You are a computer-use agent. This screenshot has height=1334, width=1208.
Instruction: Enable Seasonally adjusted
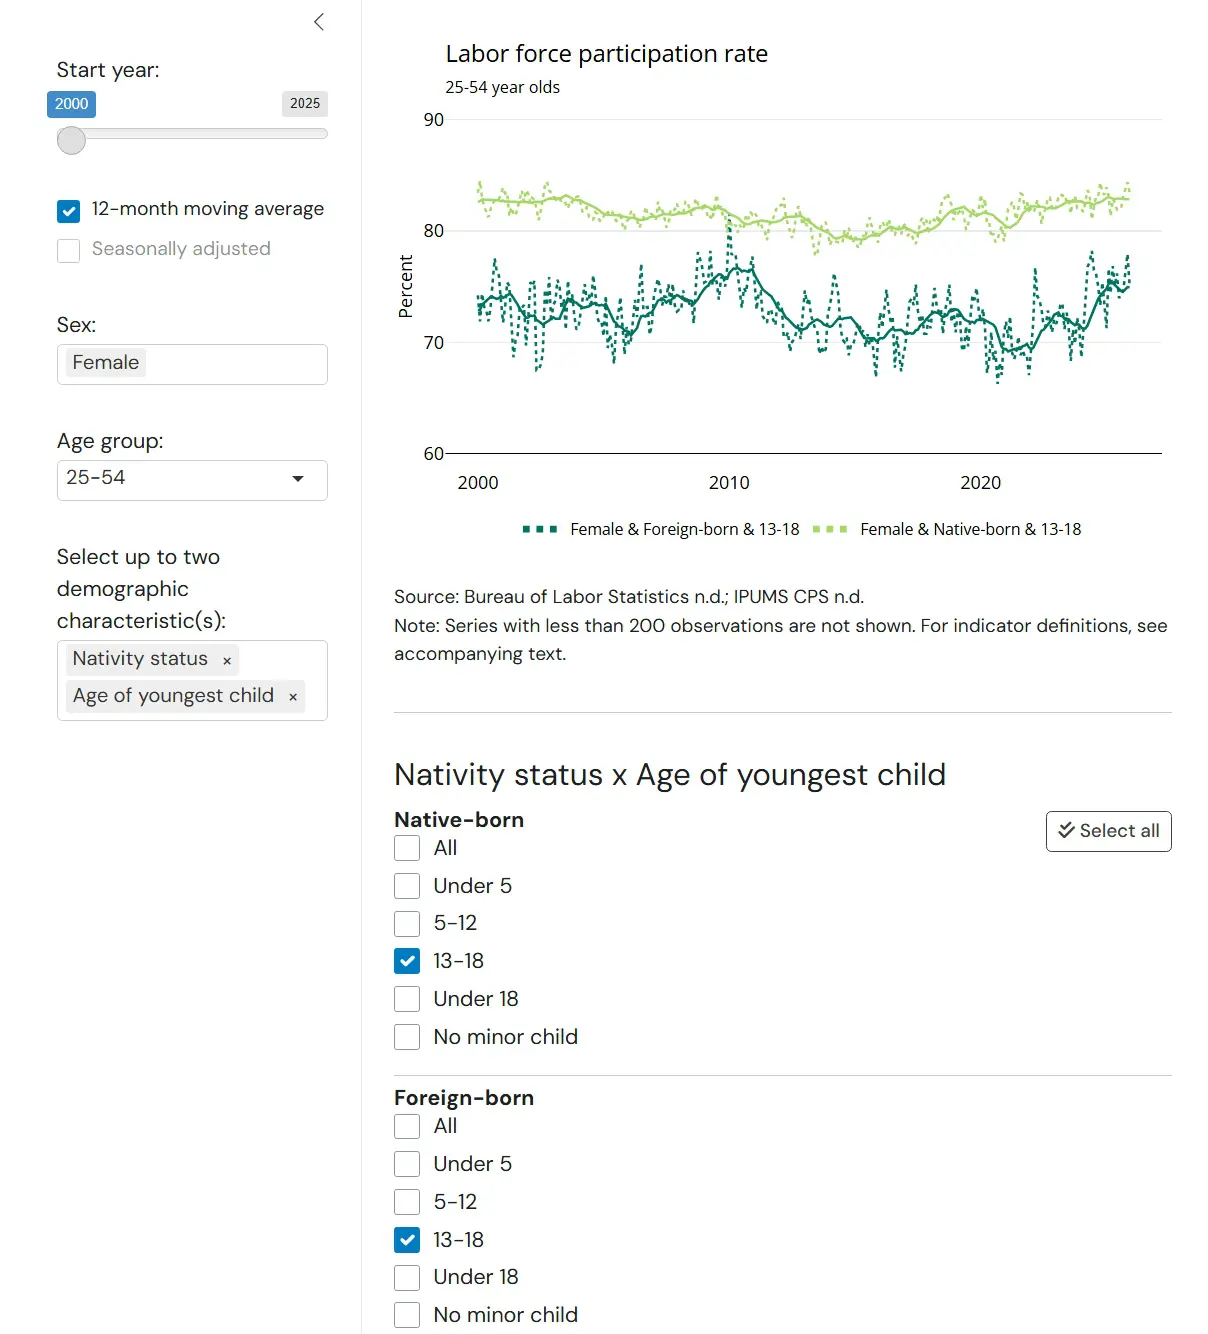click(x=68, y=250)
